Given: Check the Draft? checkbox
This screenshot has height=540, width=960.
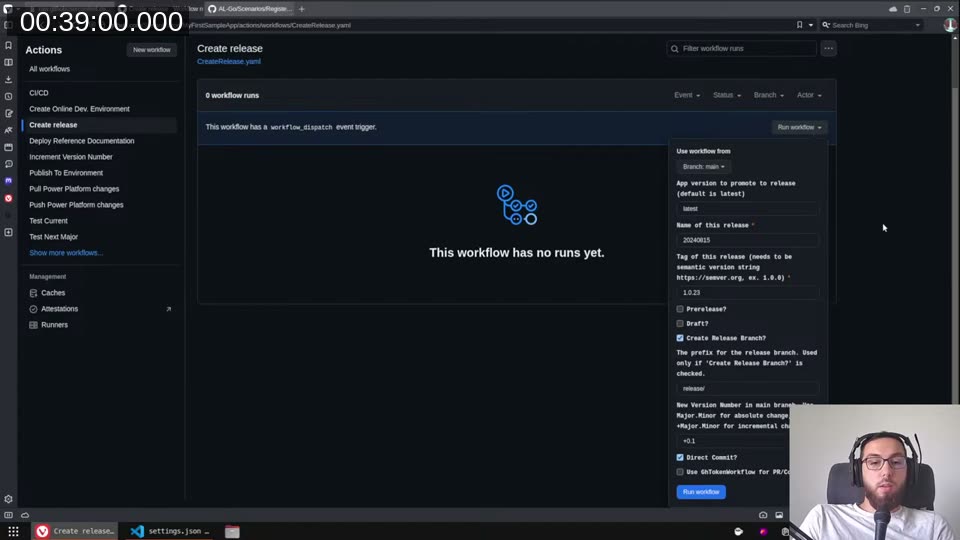Looking at the screenshot, I should 680,323.
